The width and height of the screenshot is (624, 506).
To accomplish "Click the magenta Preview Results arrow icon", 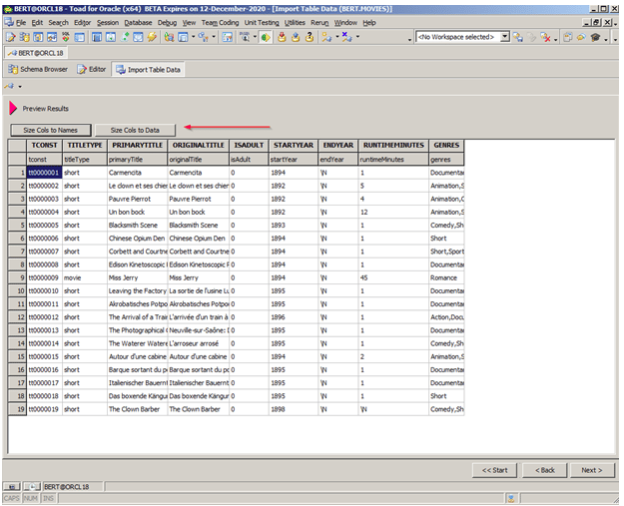I will [x=13, y=108].
